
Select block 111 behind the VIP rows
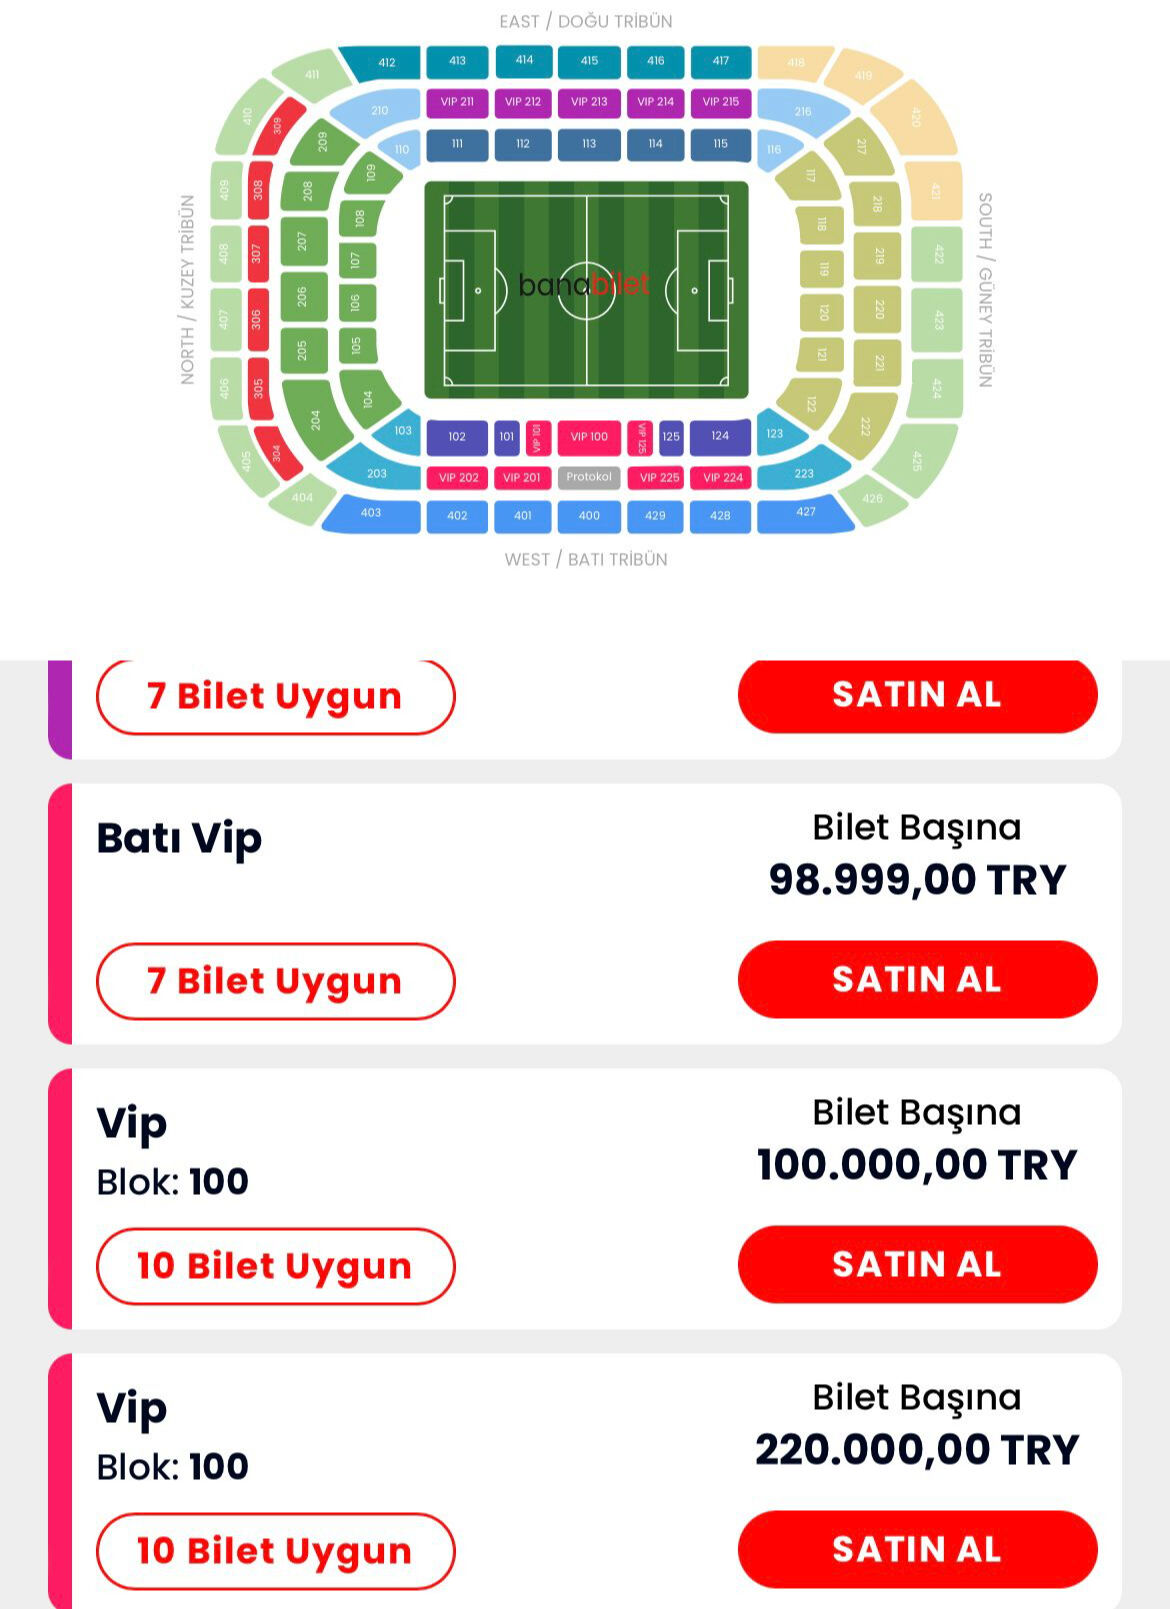457,143
